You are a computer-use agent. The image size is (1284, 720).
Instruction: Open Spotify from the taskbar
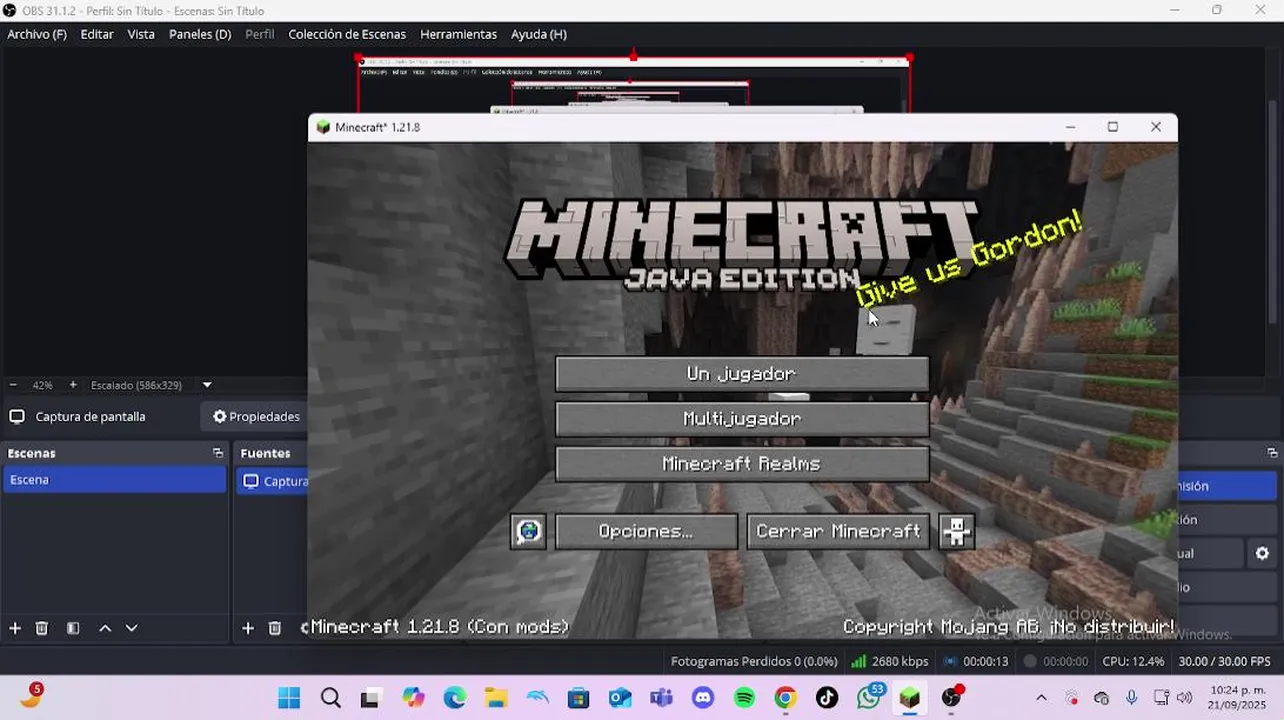pos(744,698)
